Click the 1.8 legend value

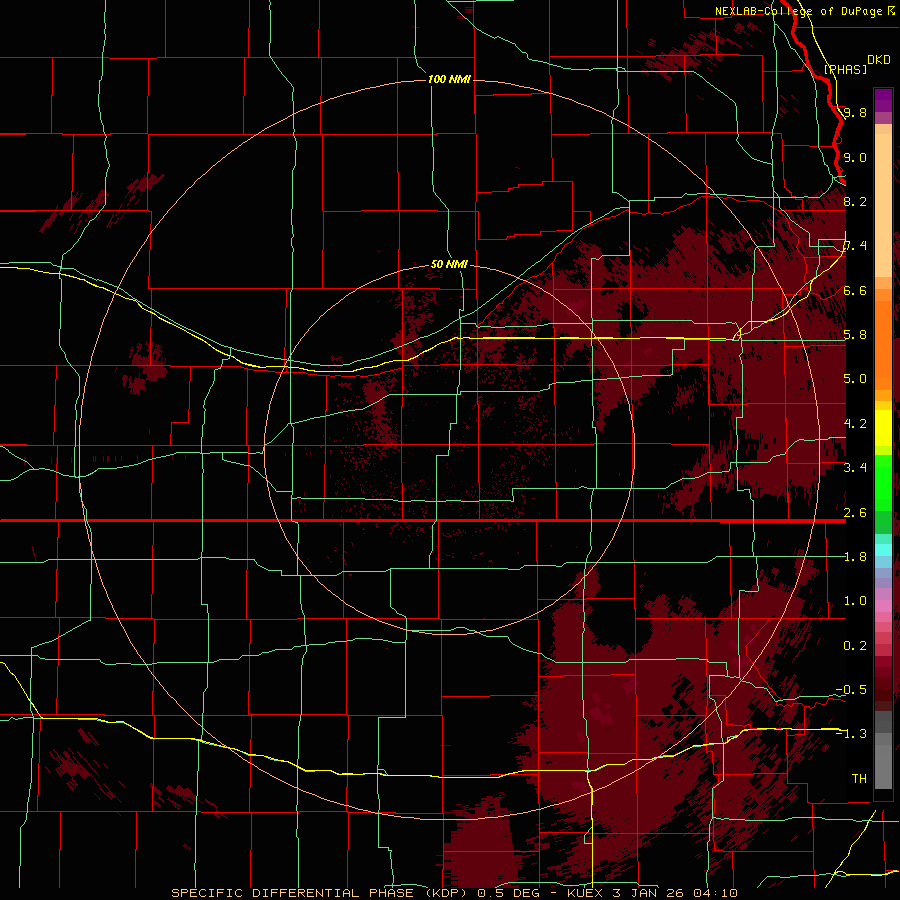(855, 556)
